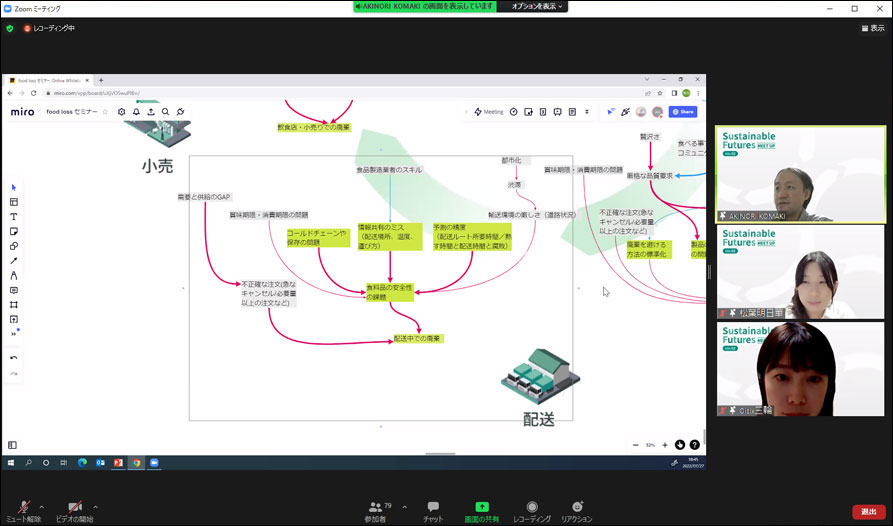Expand audio options arrow beside mute
This screenshot has width=893, height=526.
point(42,507)
